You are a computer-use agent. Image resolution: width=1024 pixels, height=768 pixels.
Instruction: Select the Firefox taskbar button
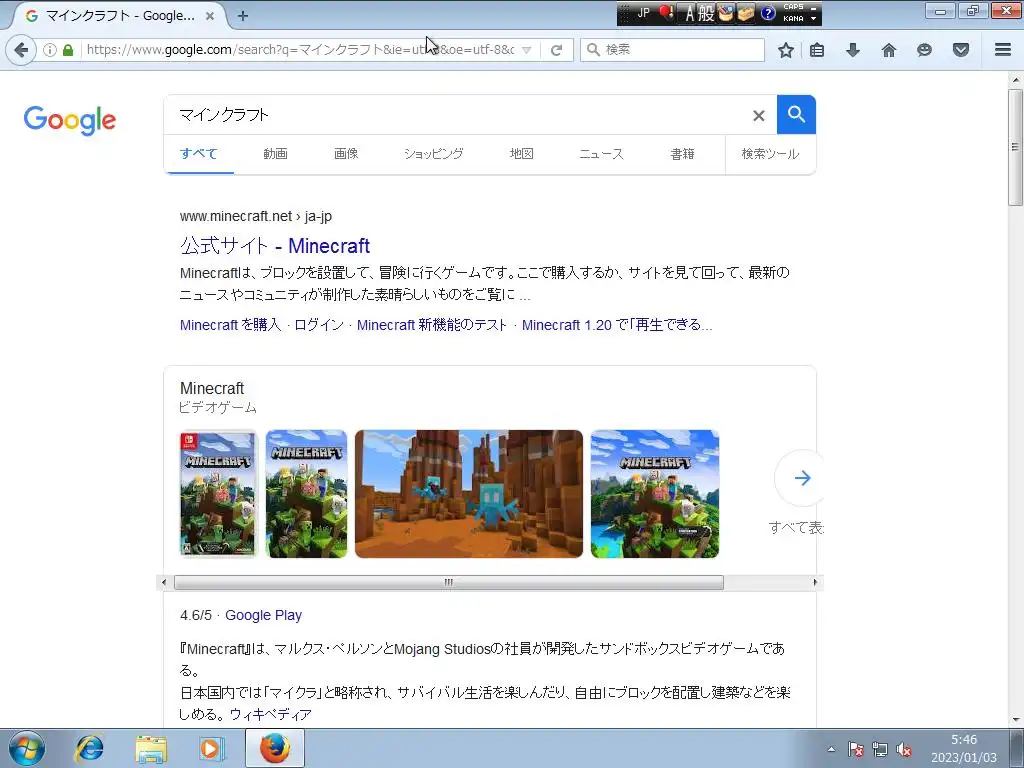[x=275, y=748]
